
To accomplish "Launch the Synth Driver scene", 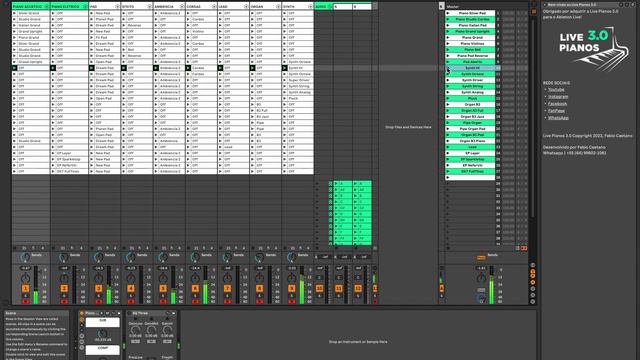I will tap(448, 80).
